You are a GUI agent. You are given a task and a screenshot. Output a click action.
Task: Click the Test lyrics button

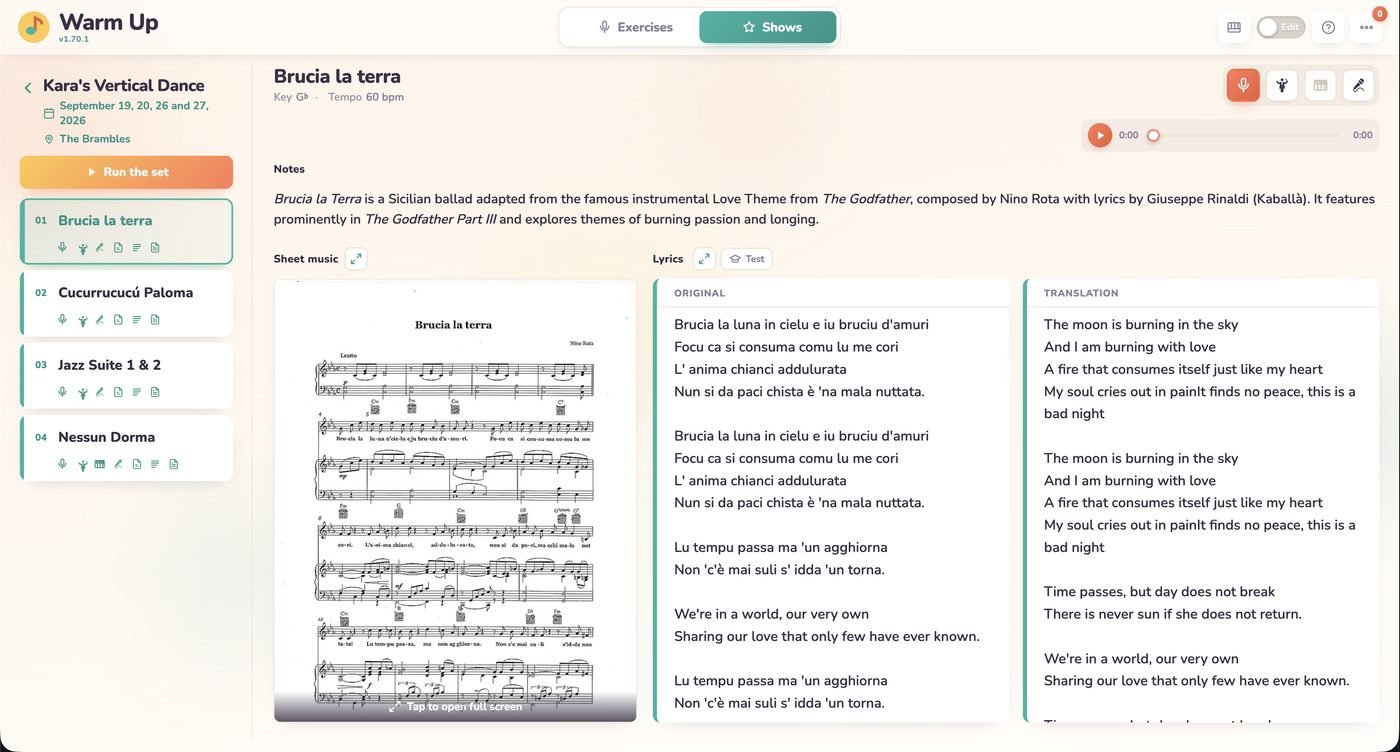pos(747,259)
